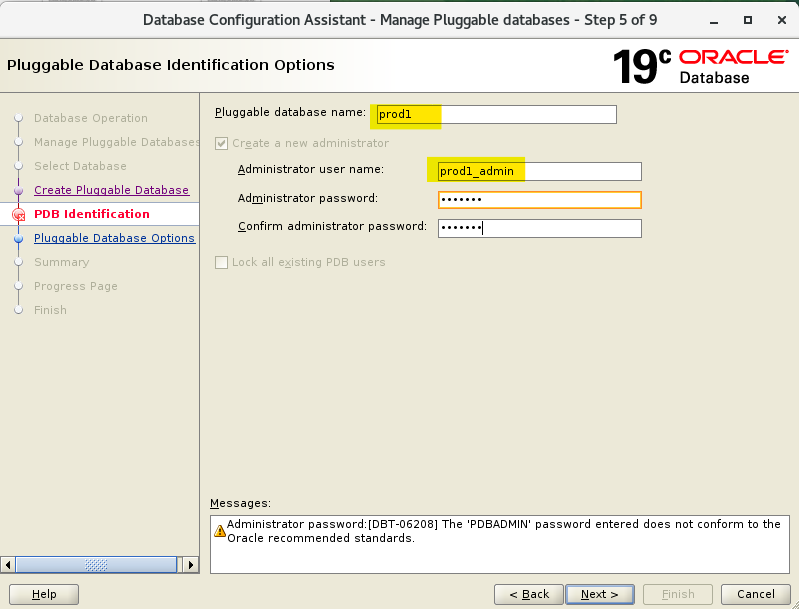The height and width of the screenshot is (609, 799).
Task: Select the PDB Identification step
Action: (x=92, y=214)
